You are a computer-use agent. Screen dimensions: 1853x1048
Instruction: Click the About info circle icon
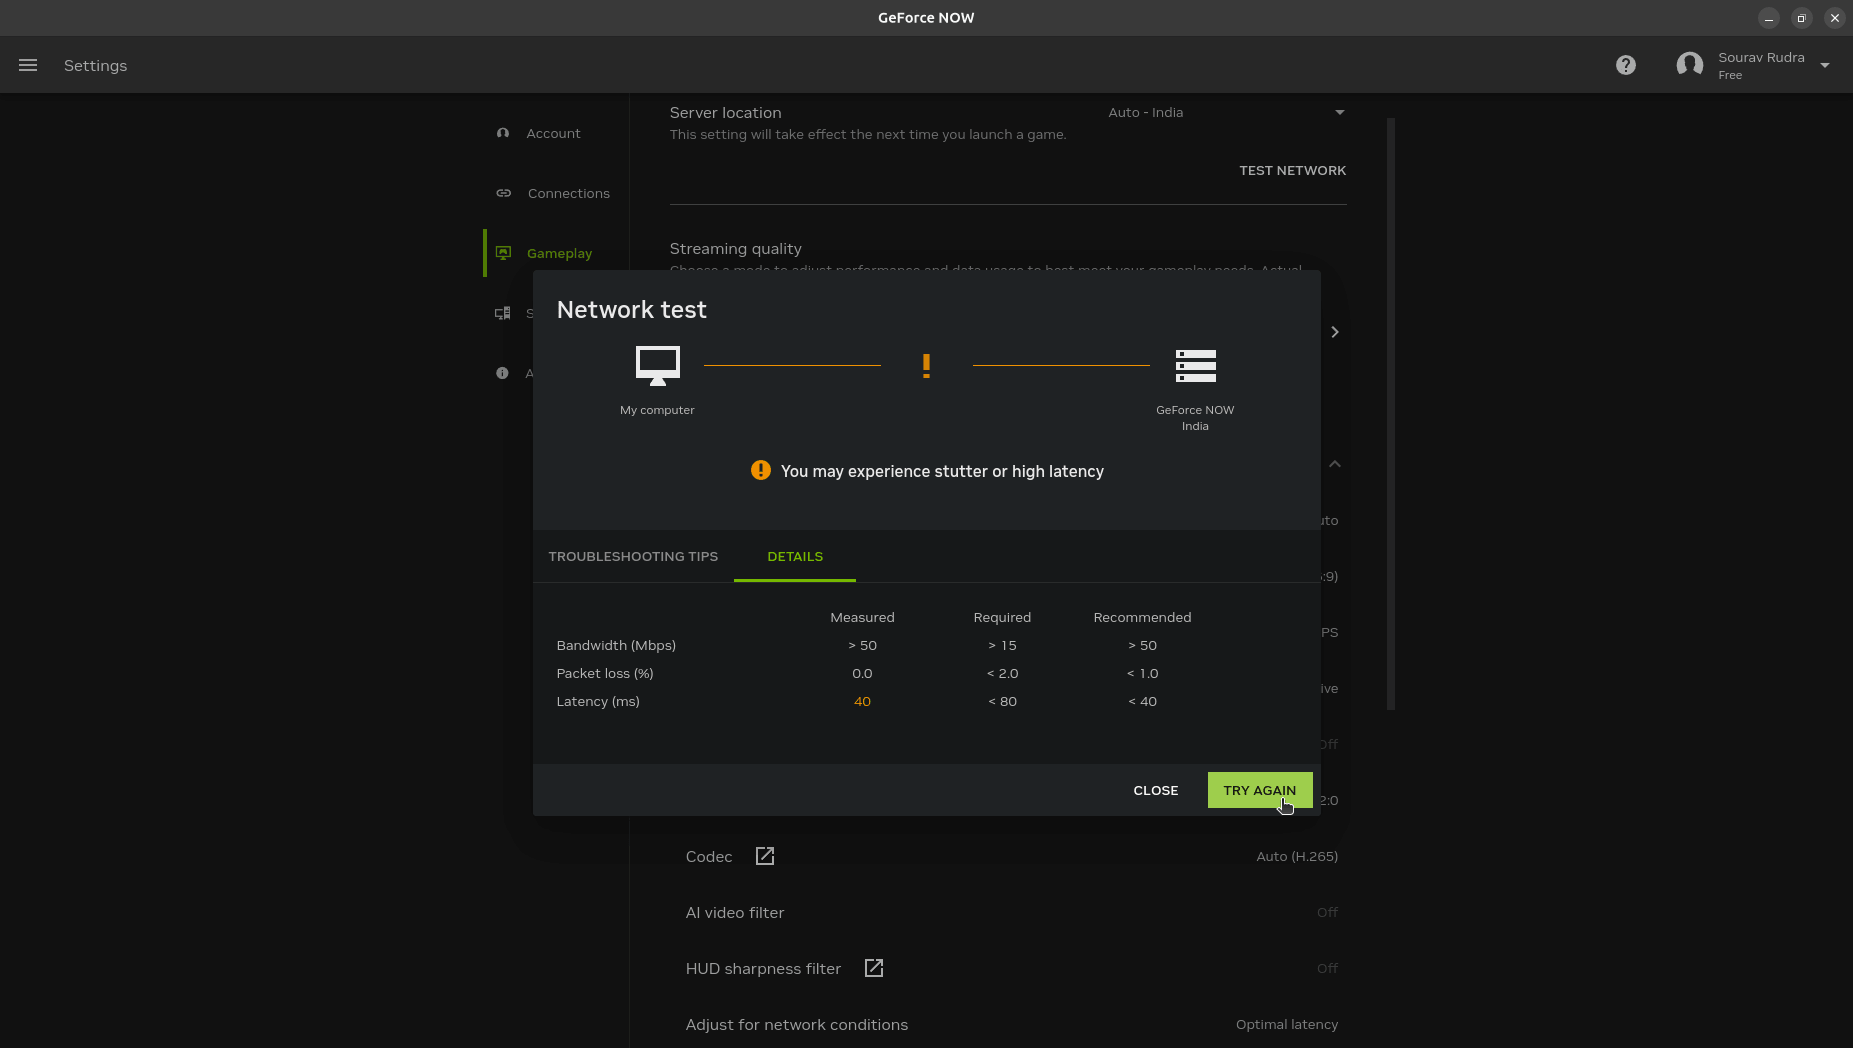point(502,373)
